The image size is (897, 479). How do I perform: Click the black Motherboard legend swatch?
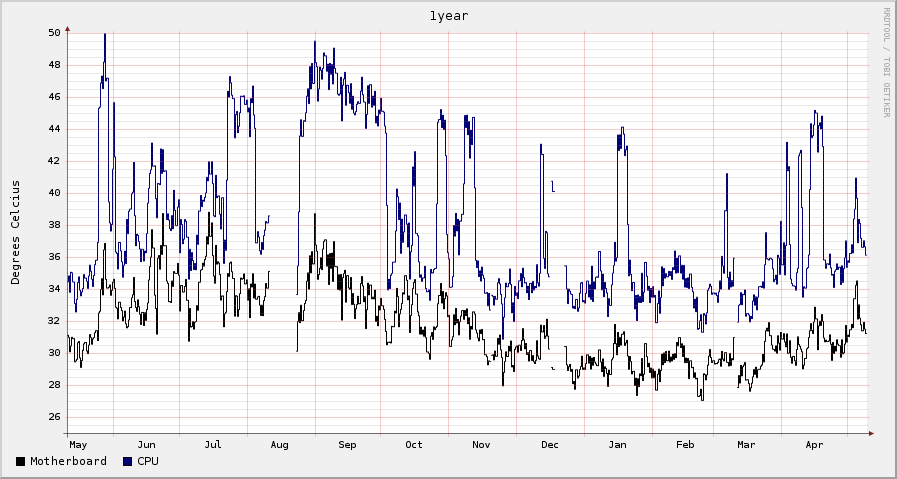21,462
